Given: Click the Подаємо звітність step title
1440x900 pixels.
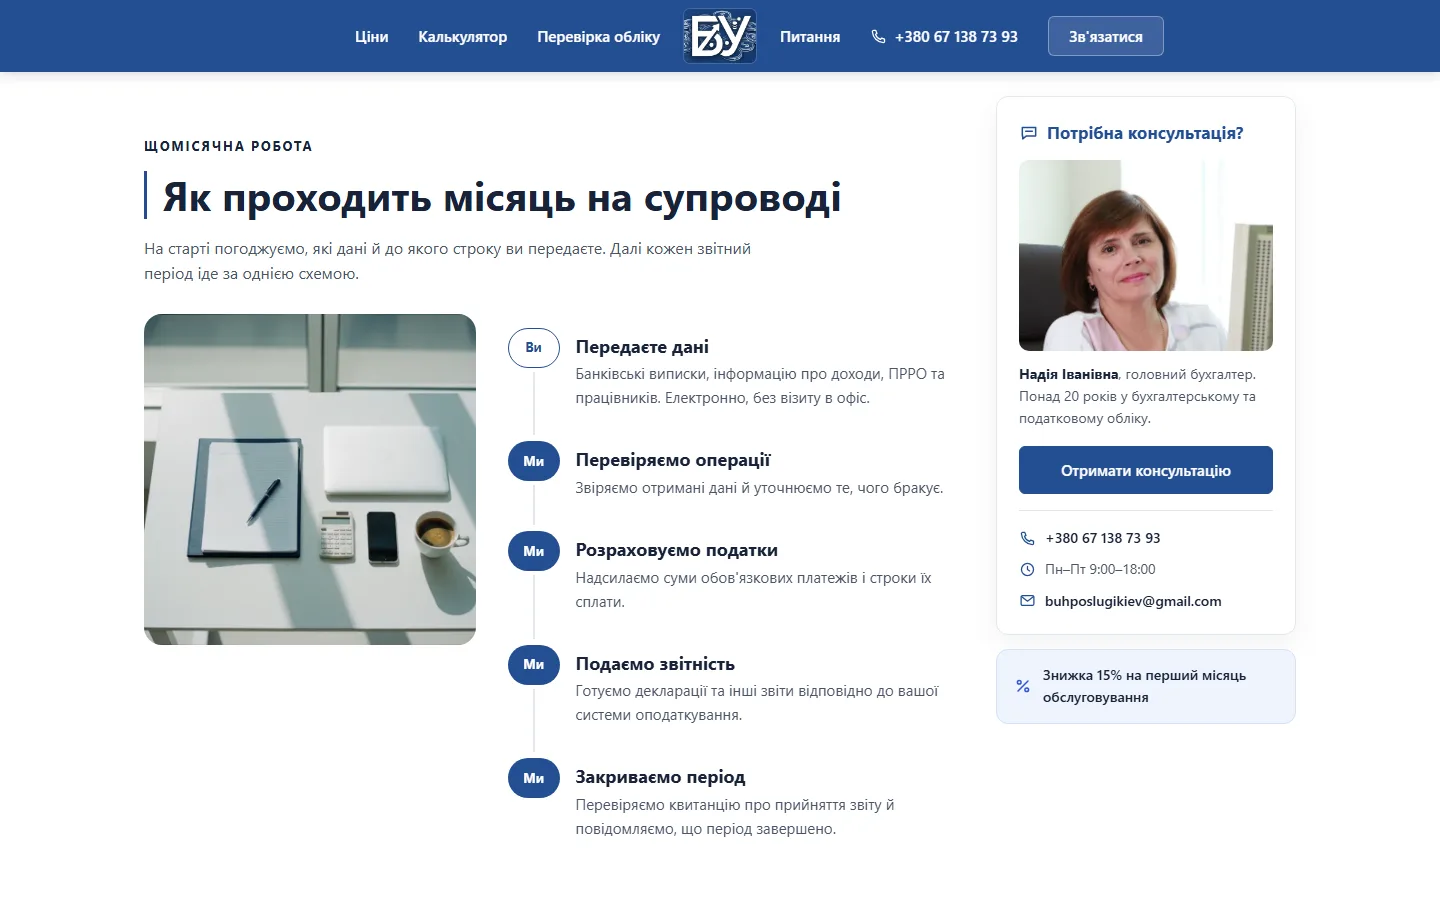Looking at the screenshot, I should (x=655, y=664).
